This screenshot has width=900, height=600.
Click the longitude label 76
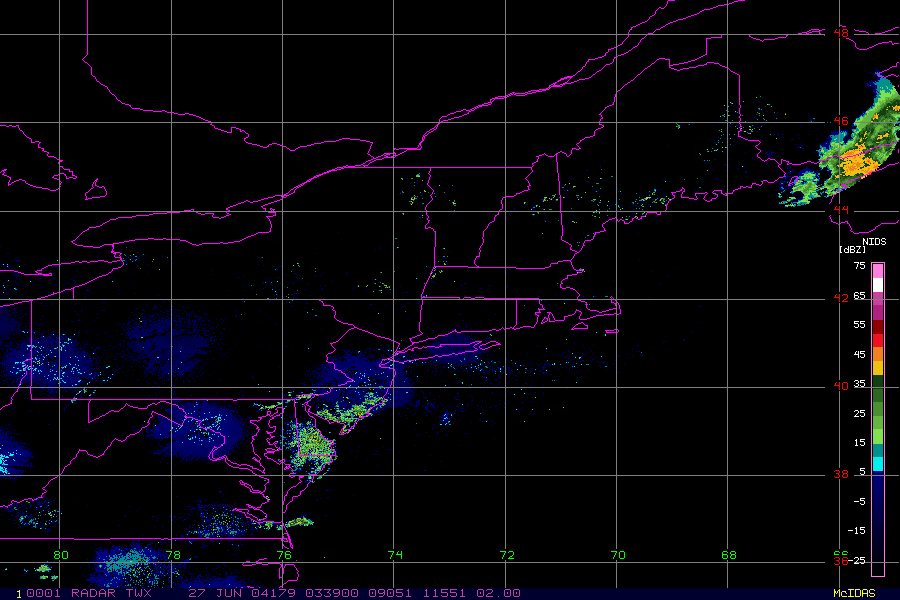pos(284,555)
